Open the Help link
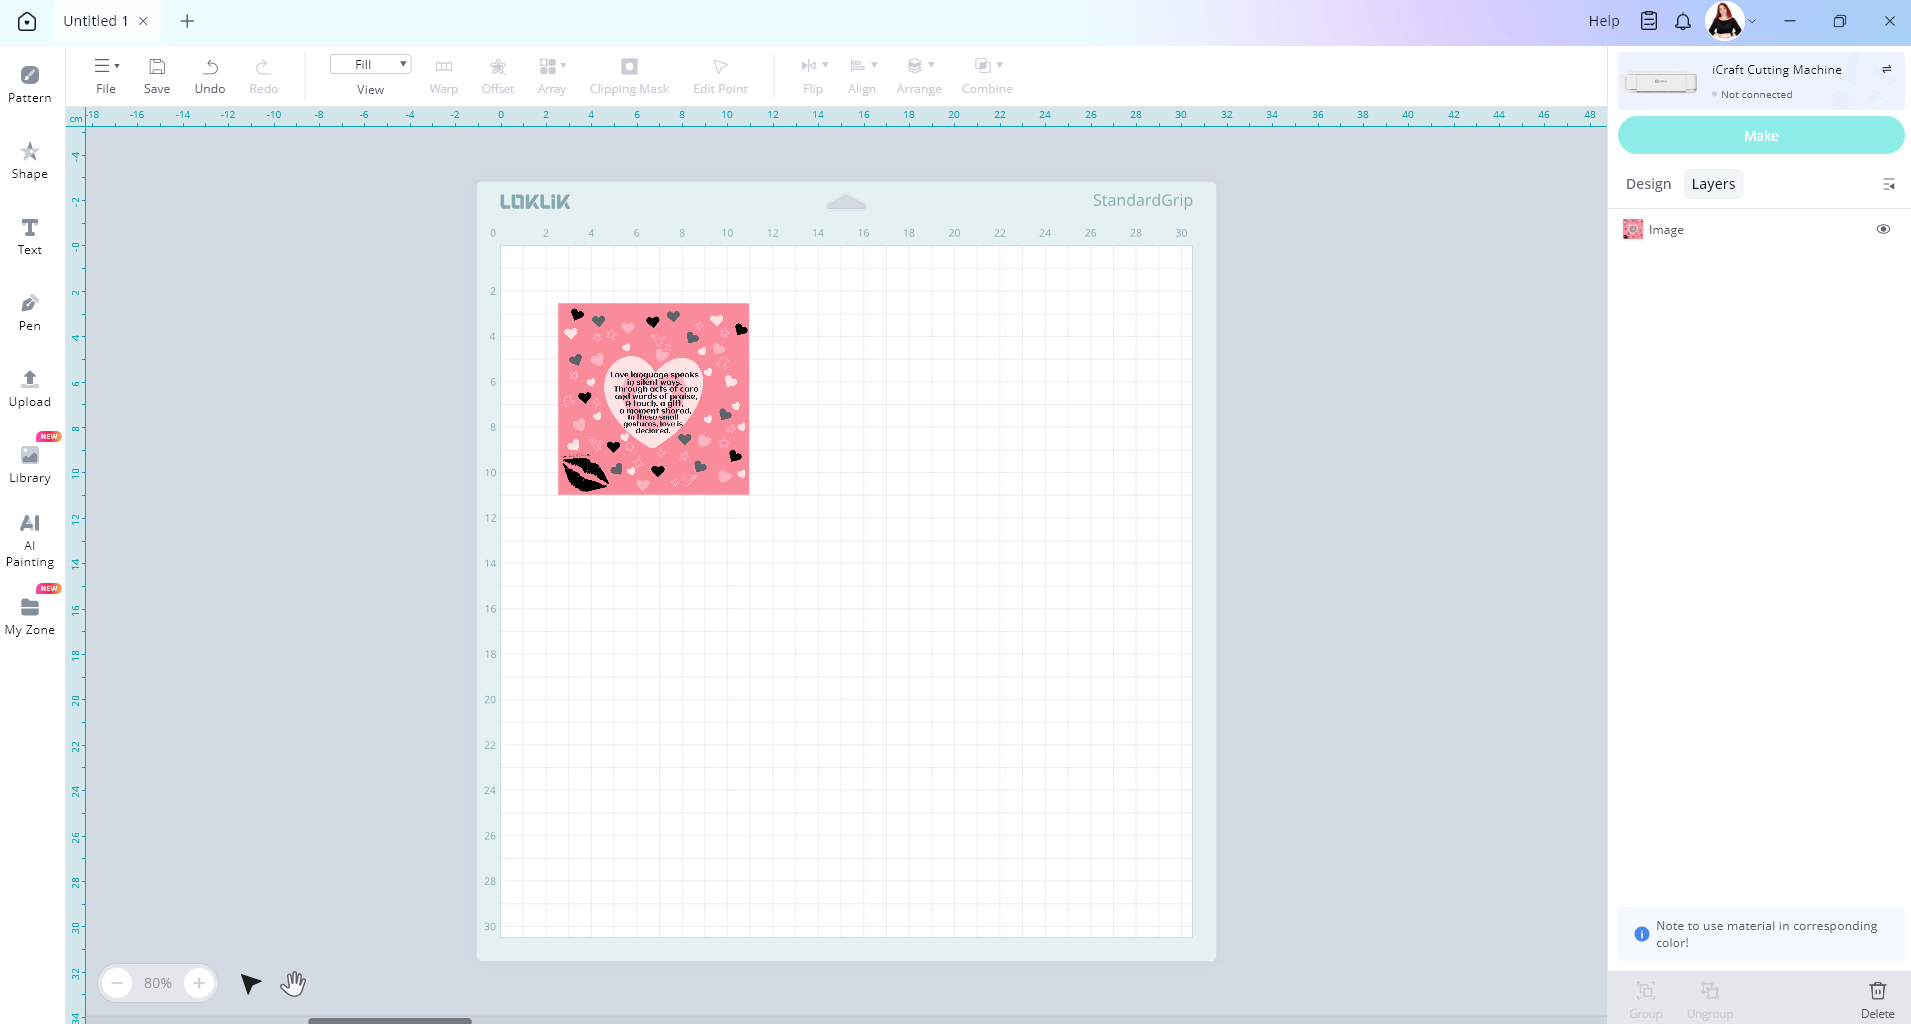 pyautogui.click(x=1603, y=21)
